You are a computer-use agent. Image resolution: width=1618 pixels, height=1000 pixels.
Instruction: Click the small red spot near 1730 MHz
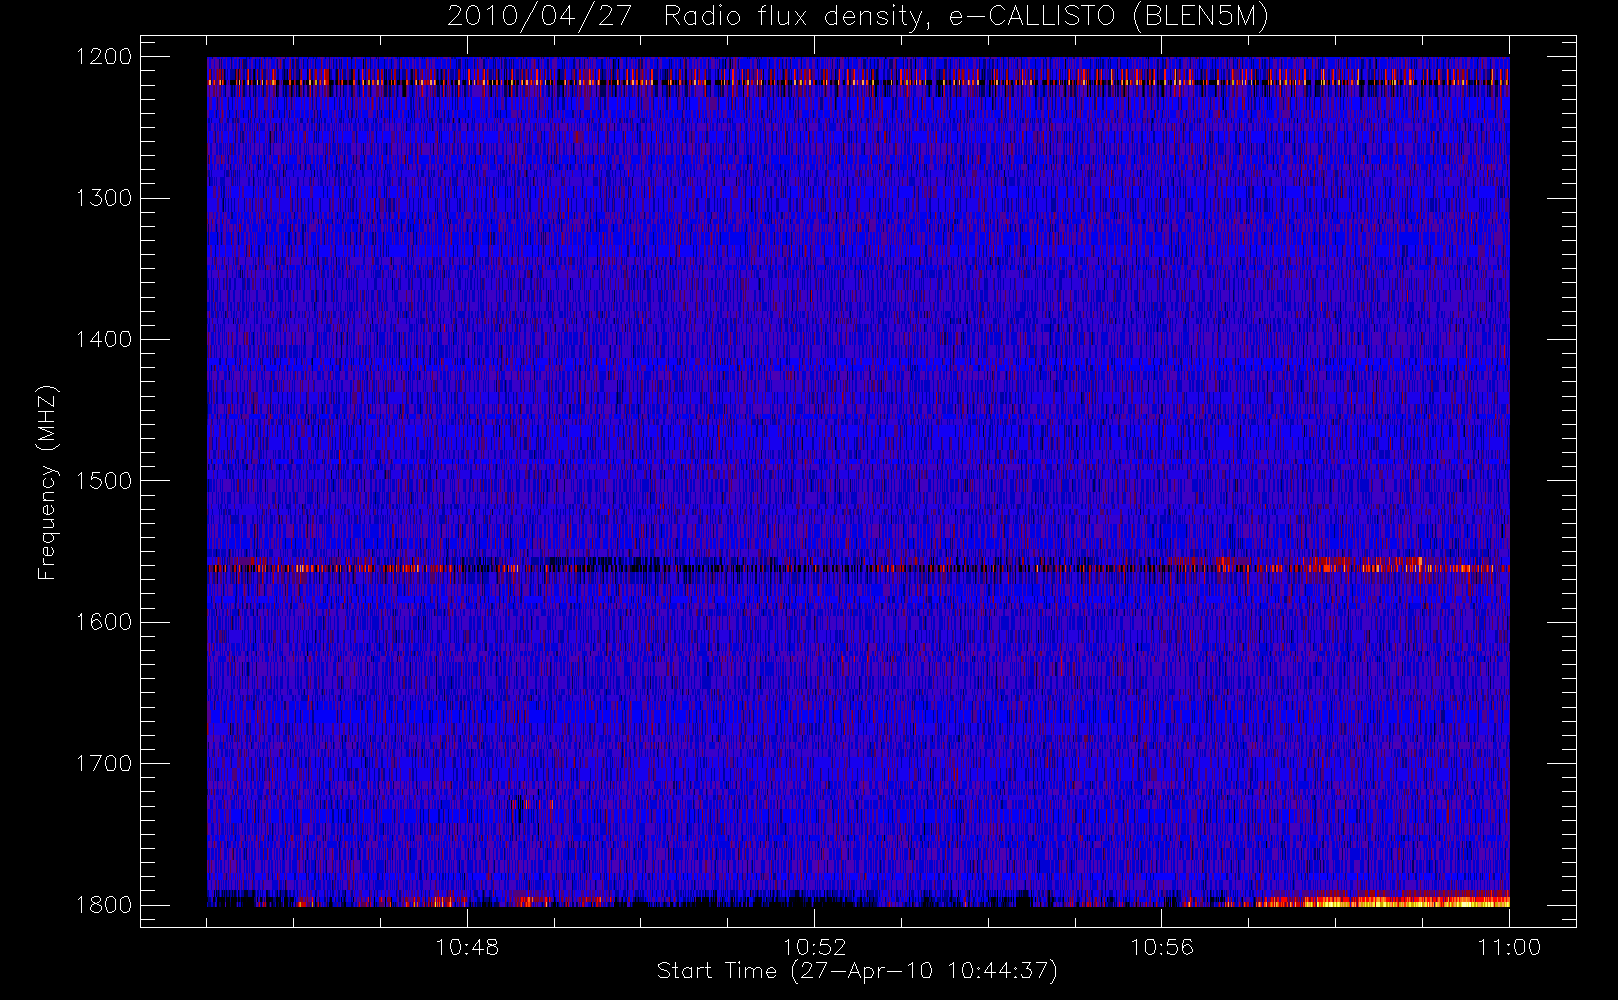pos(527,803)
